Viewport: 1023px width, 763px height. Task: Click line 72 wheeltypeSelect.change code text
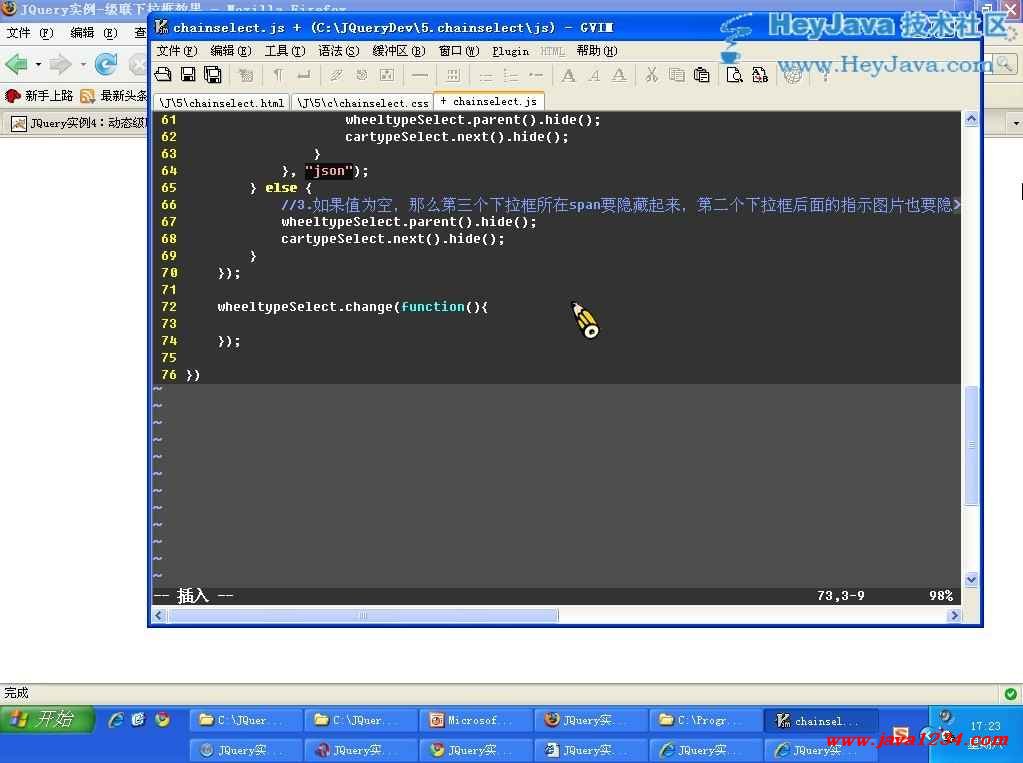352,306
